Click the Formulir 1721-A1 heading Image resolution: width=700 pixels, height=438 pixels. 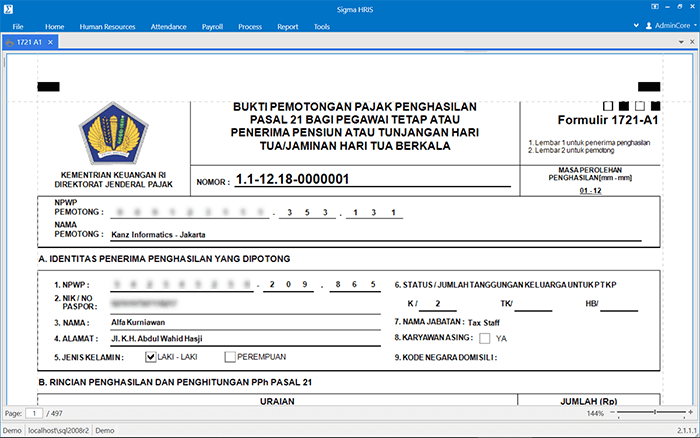click(x=608, y=120)
